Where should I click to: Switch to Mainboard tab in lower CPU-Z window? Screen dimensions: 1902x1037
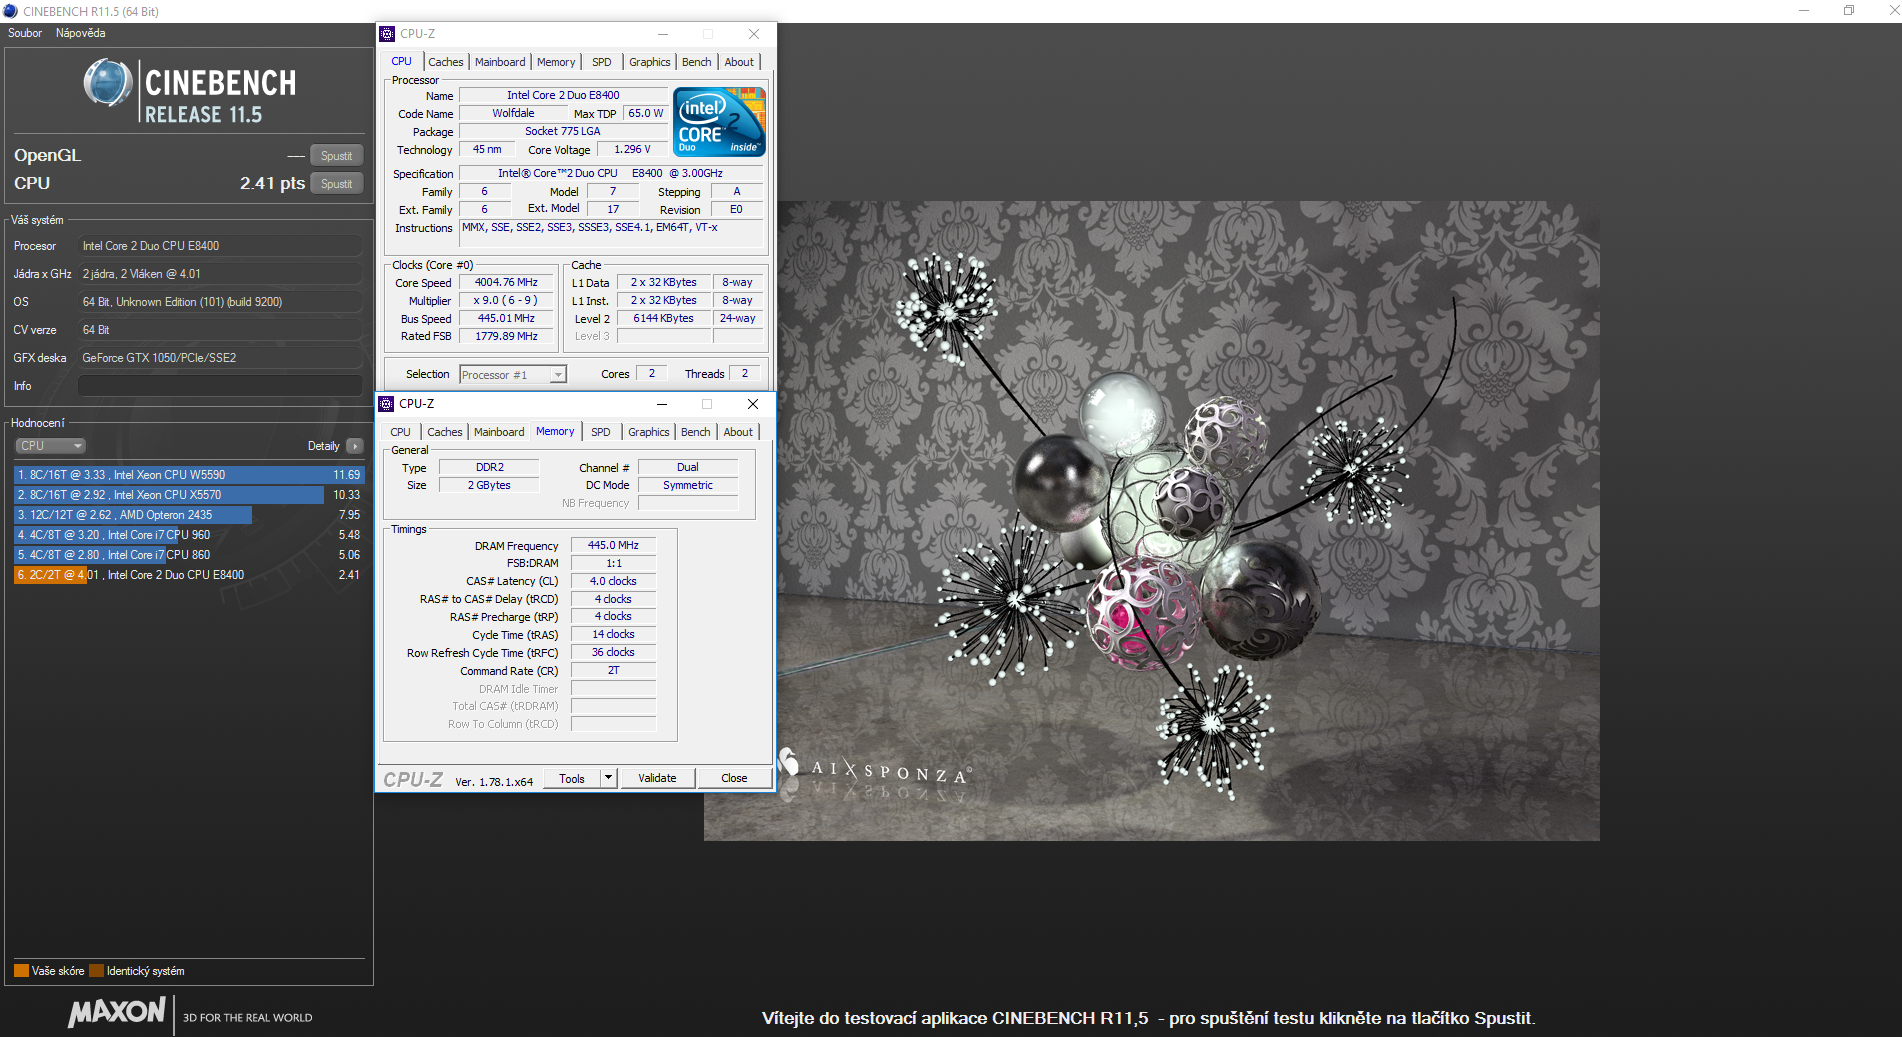pyautogui.click(x=499, y=432)
